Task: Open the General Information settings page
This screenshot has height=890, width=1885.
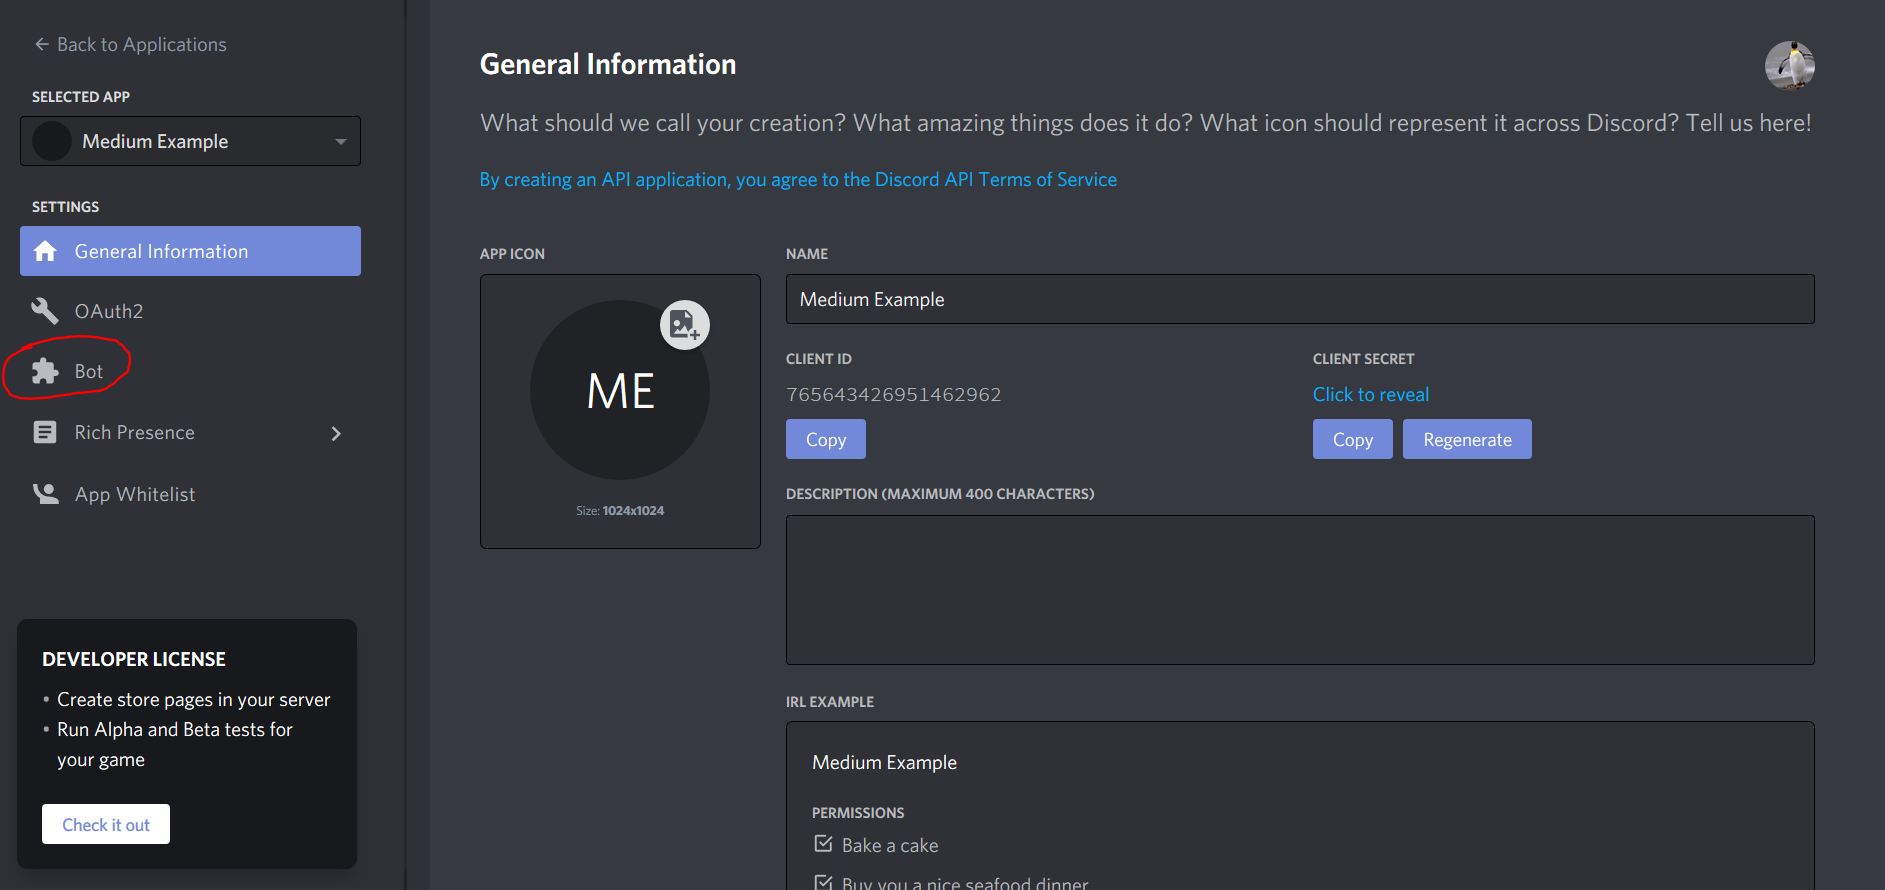Action: click(x=190, y=251)
